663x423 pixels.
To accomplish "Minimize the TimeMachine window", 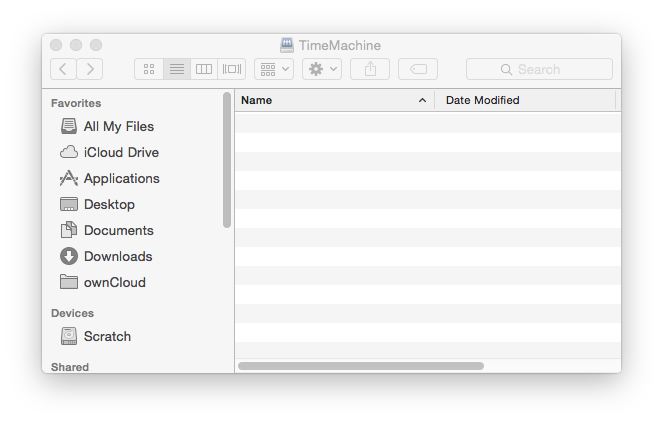I will (76, 45).
